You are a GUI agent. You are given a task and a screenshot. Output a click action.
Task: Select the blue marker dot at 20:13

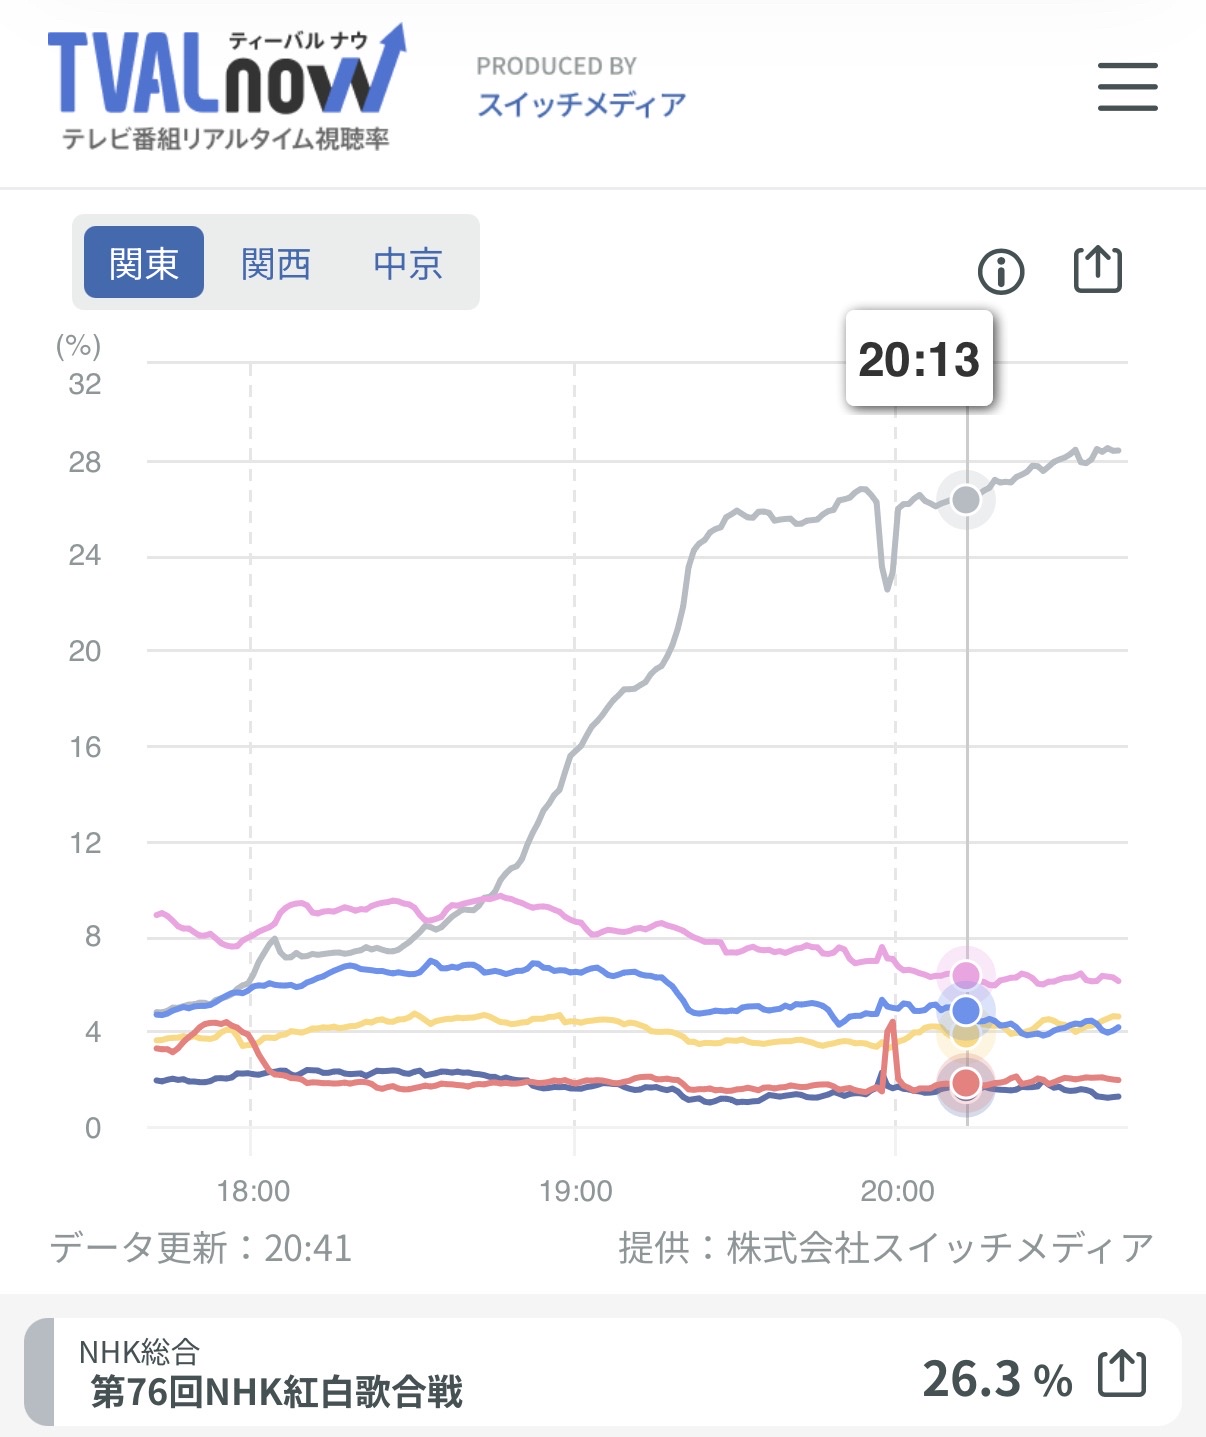(965, 1010)
